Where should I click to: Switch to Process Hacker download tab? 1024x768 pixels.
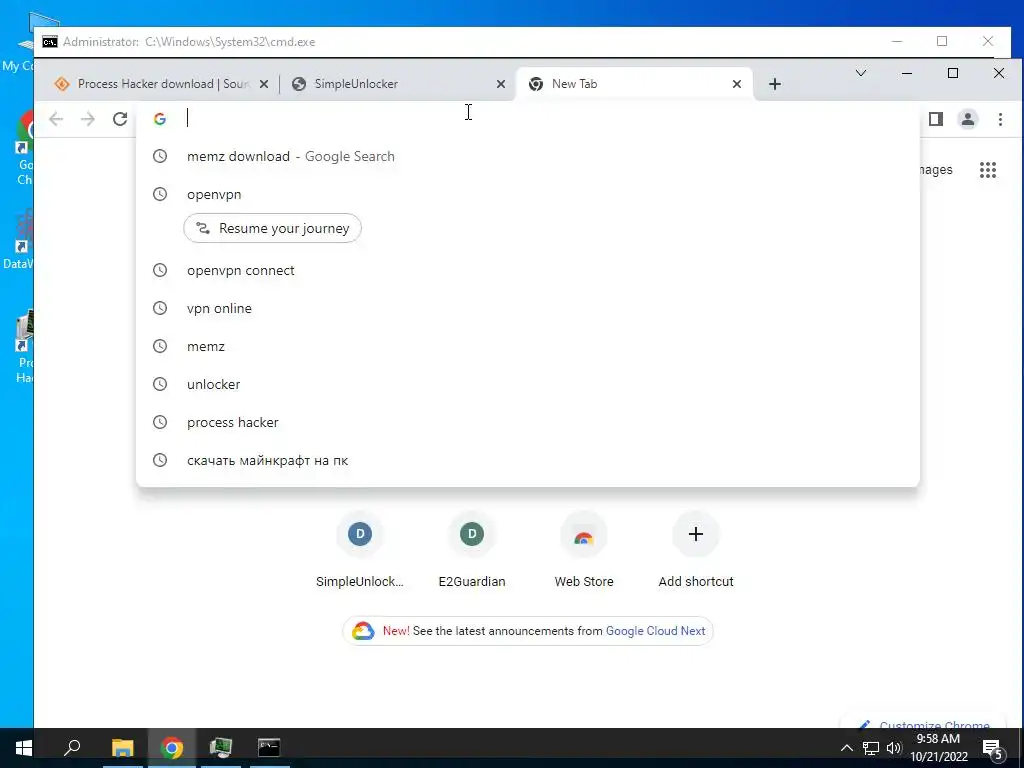coord(153,84)
